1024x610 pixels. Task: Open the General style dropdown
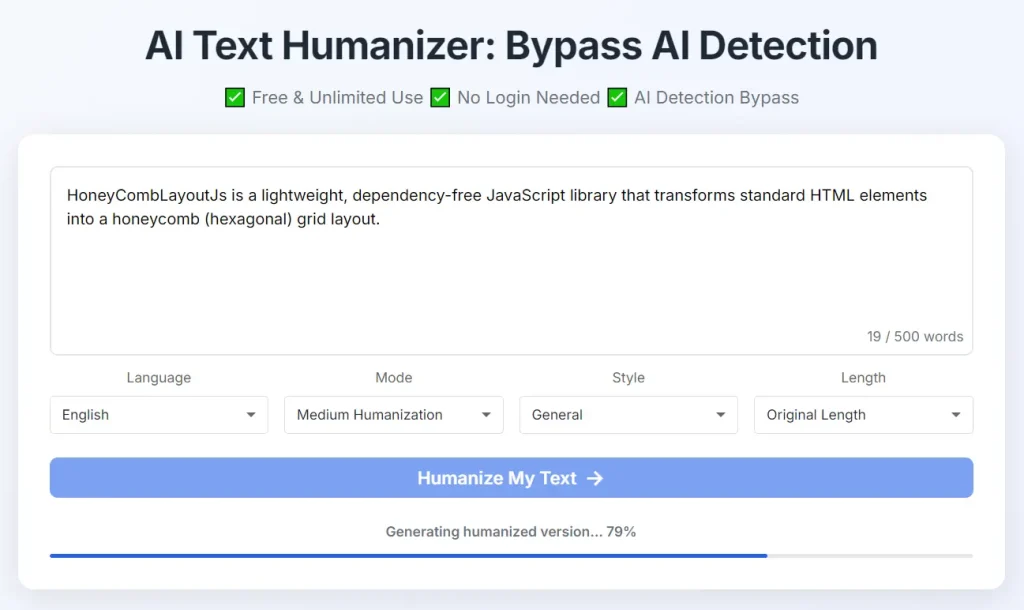click(628, 414)
